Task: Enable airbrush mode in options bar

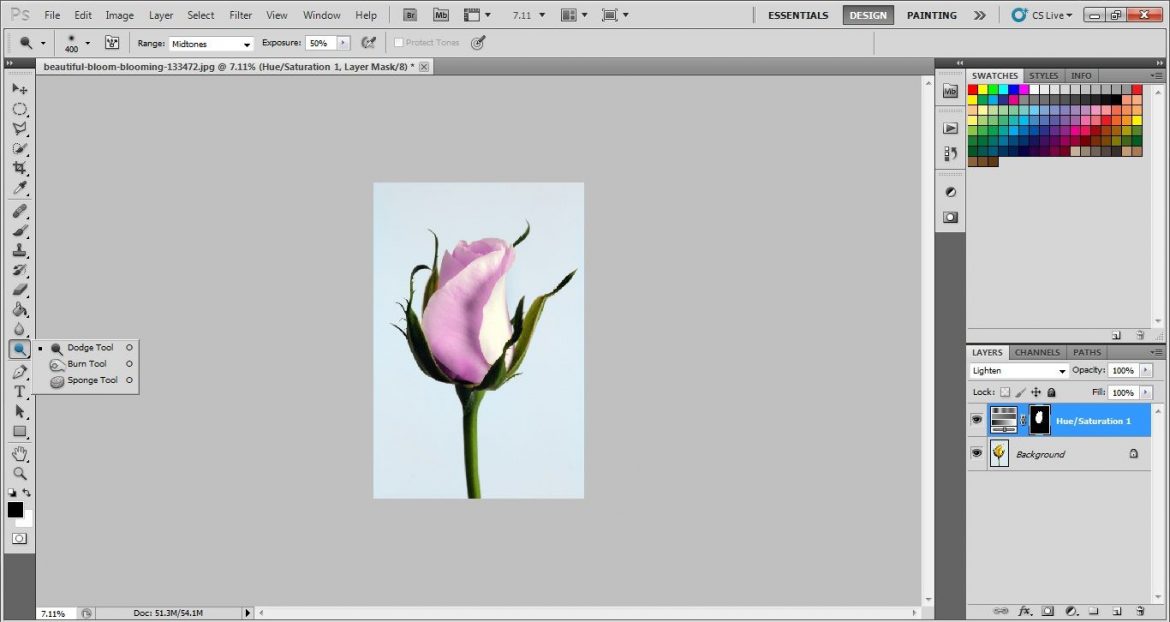Action: click(368, 43)
